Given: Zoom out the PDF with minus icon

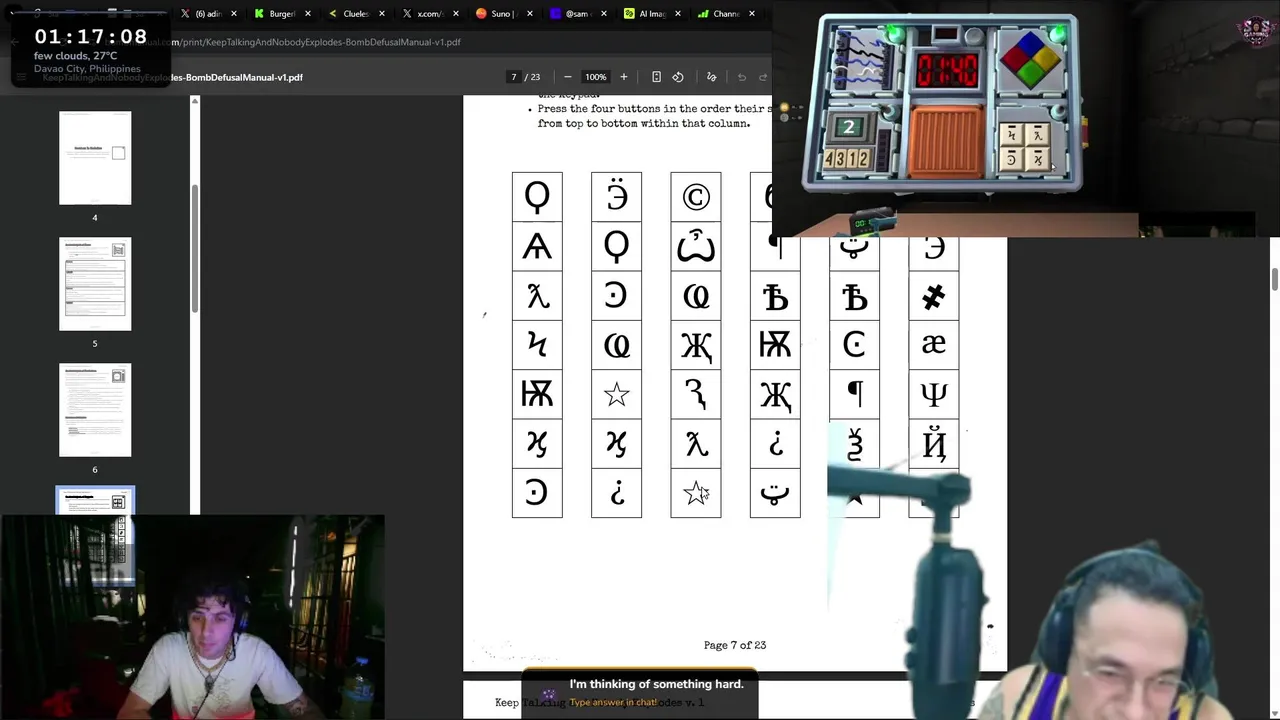Looking at the screenshot, I should coord(567,77).
